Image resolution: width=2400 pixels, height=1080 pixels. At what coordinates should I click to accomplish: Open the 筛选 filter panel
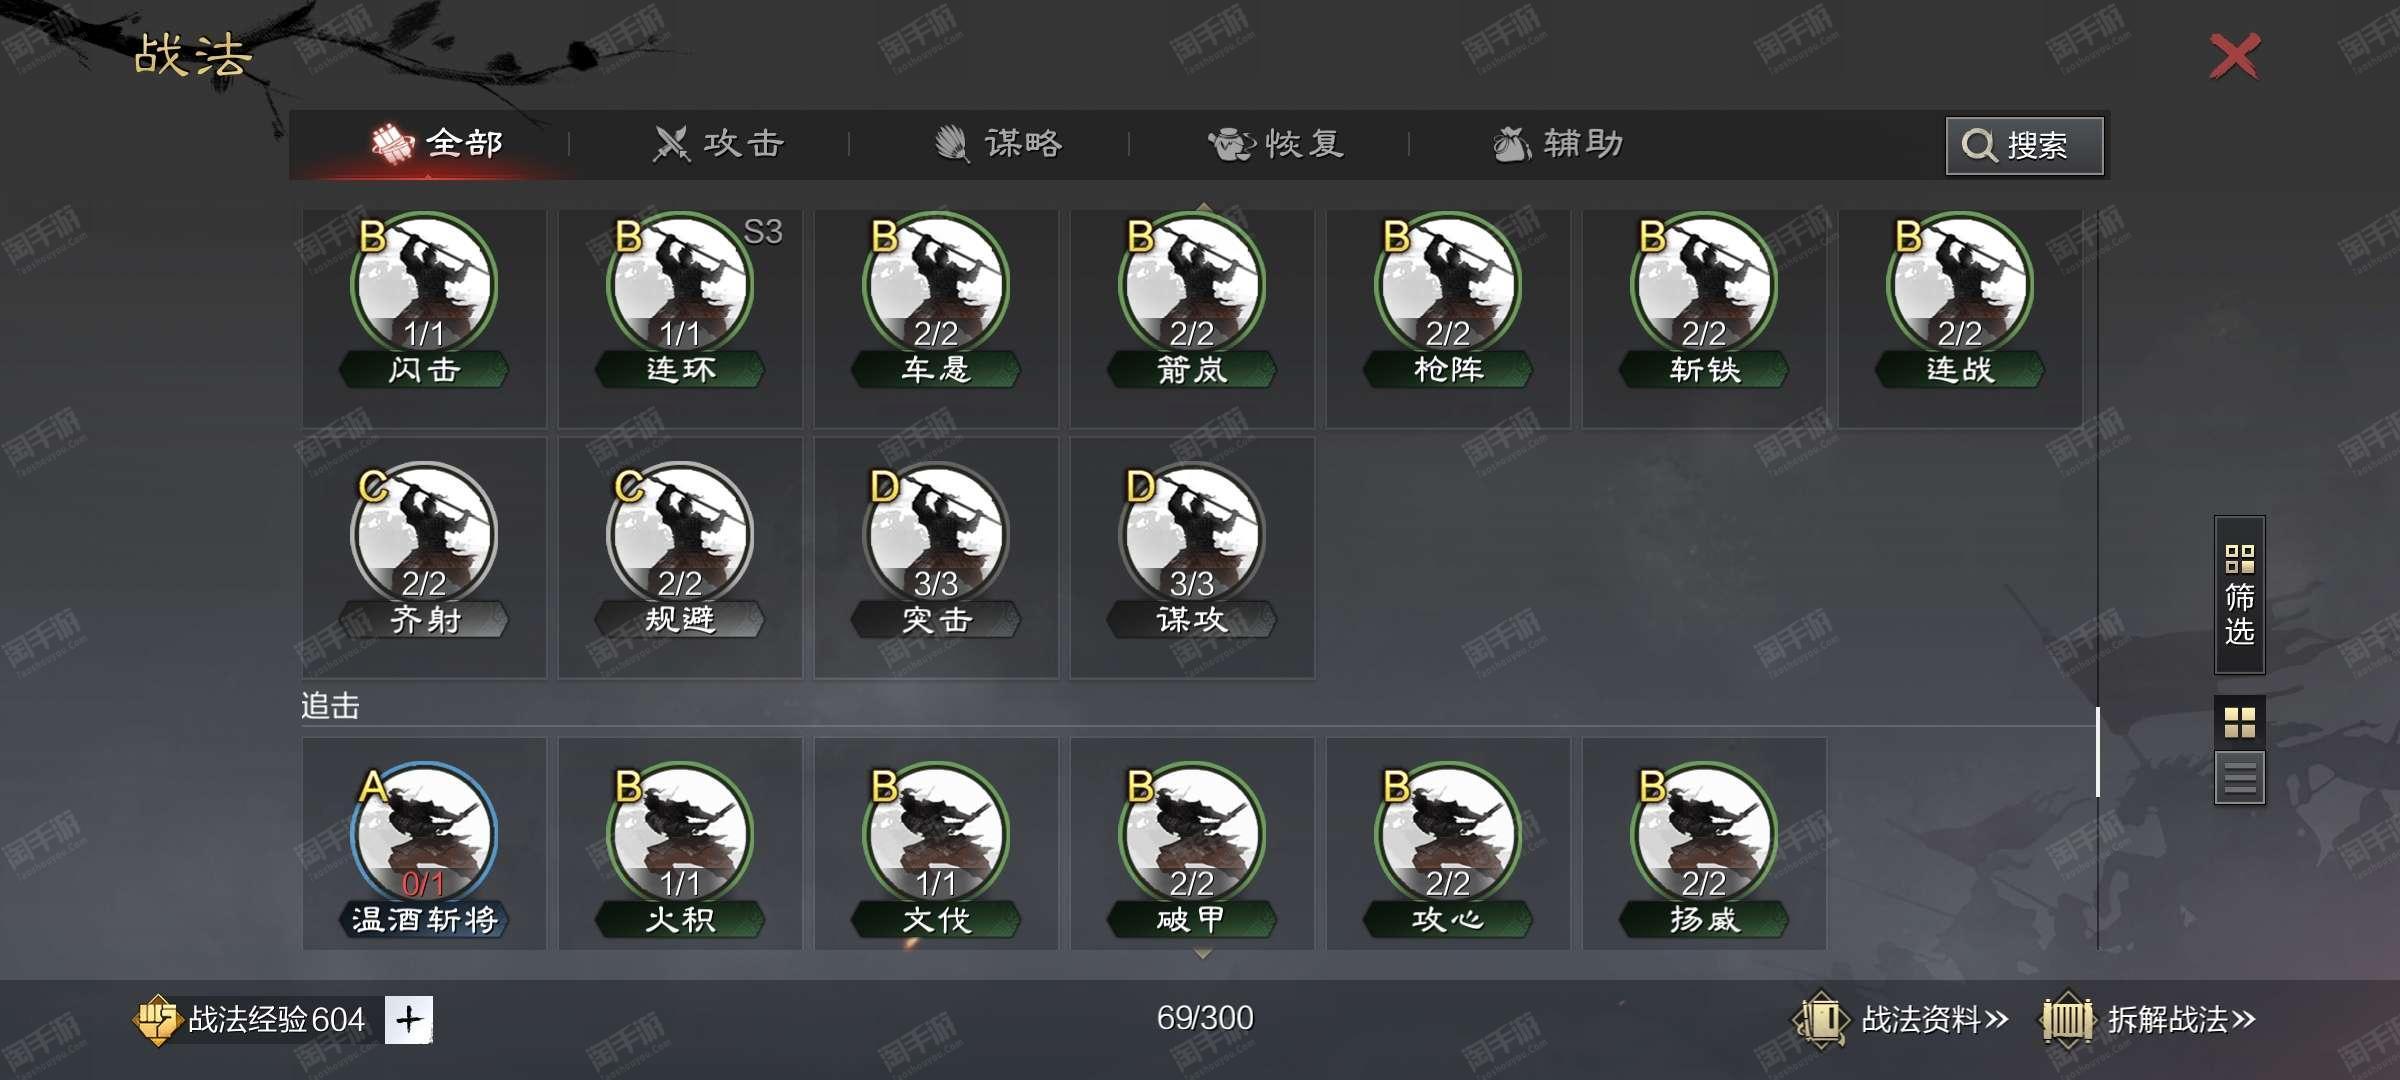(2239, 594)
